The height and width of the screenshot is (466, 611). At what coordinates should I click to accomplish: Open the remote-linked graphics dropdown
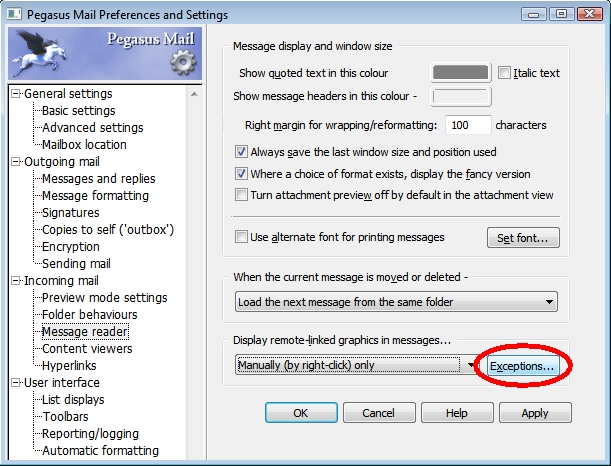pyautogui.click(x=355, y=365)
